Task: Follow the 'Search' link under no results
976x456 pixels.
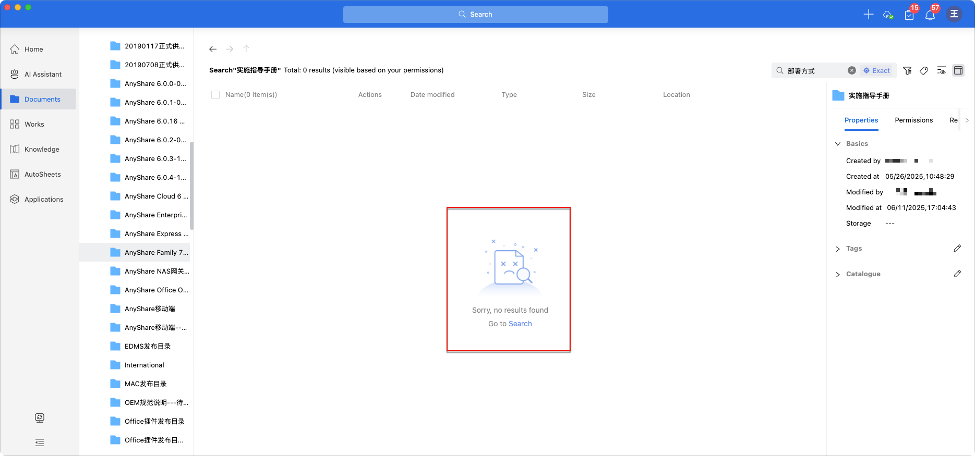Action: click(520, 324)
